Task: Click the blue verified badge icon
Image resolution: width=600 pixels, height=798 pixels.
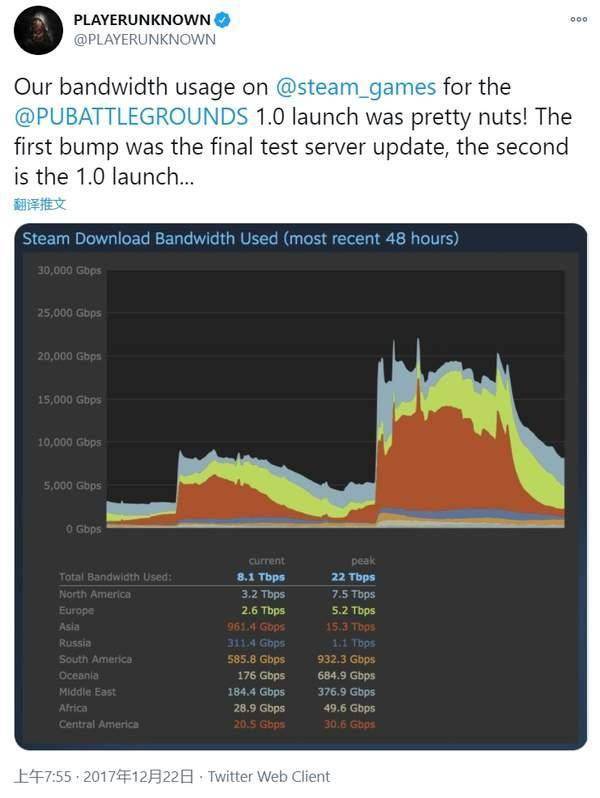Action: coord(226,19)
